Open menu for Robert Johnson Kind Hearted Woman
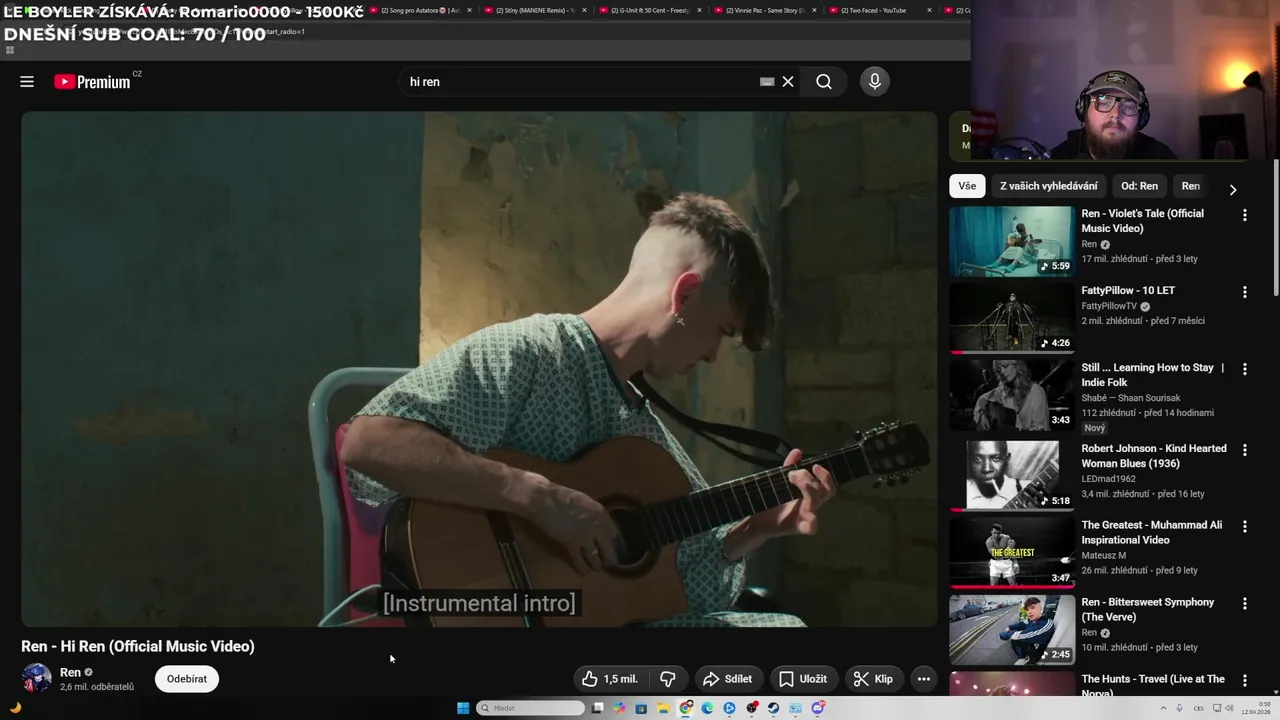 [x=1245, y=450]
